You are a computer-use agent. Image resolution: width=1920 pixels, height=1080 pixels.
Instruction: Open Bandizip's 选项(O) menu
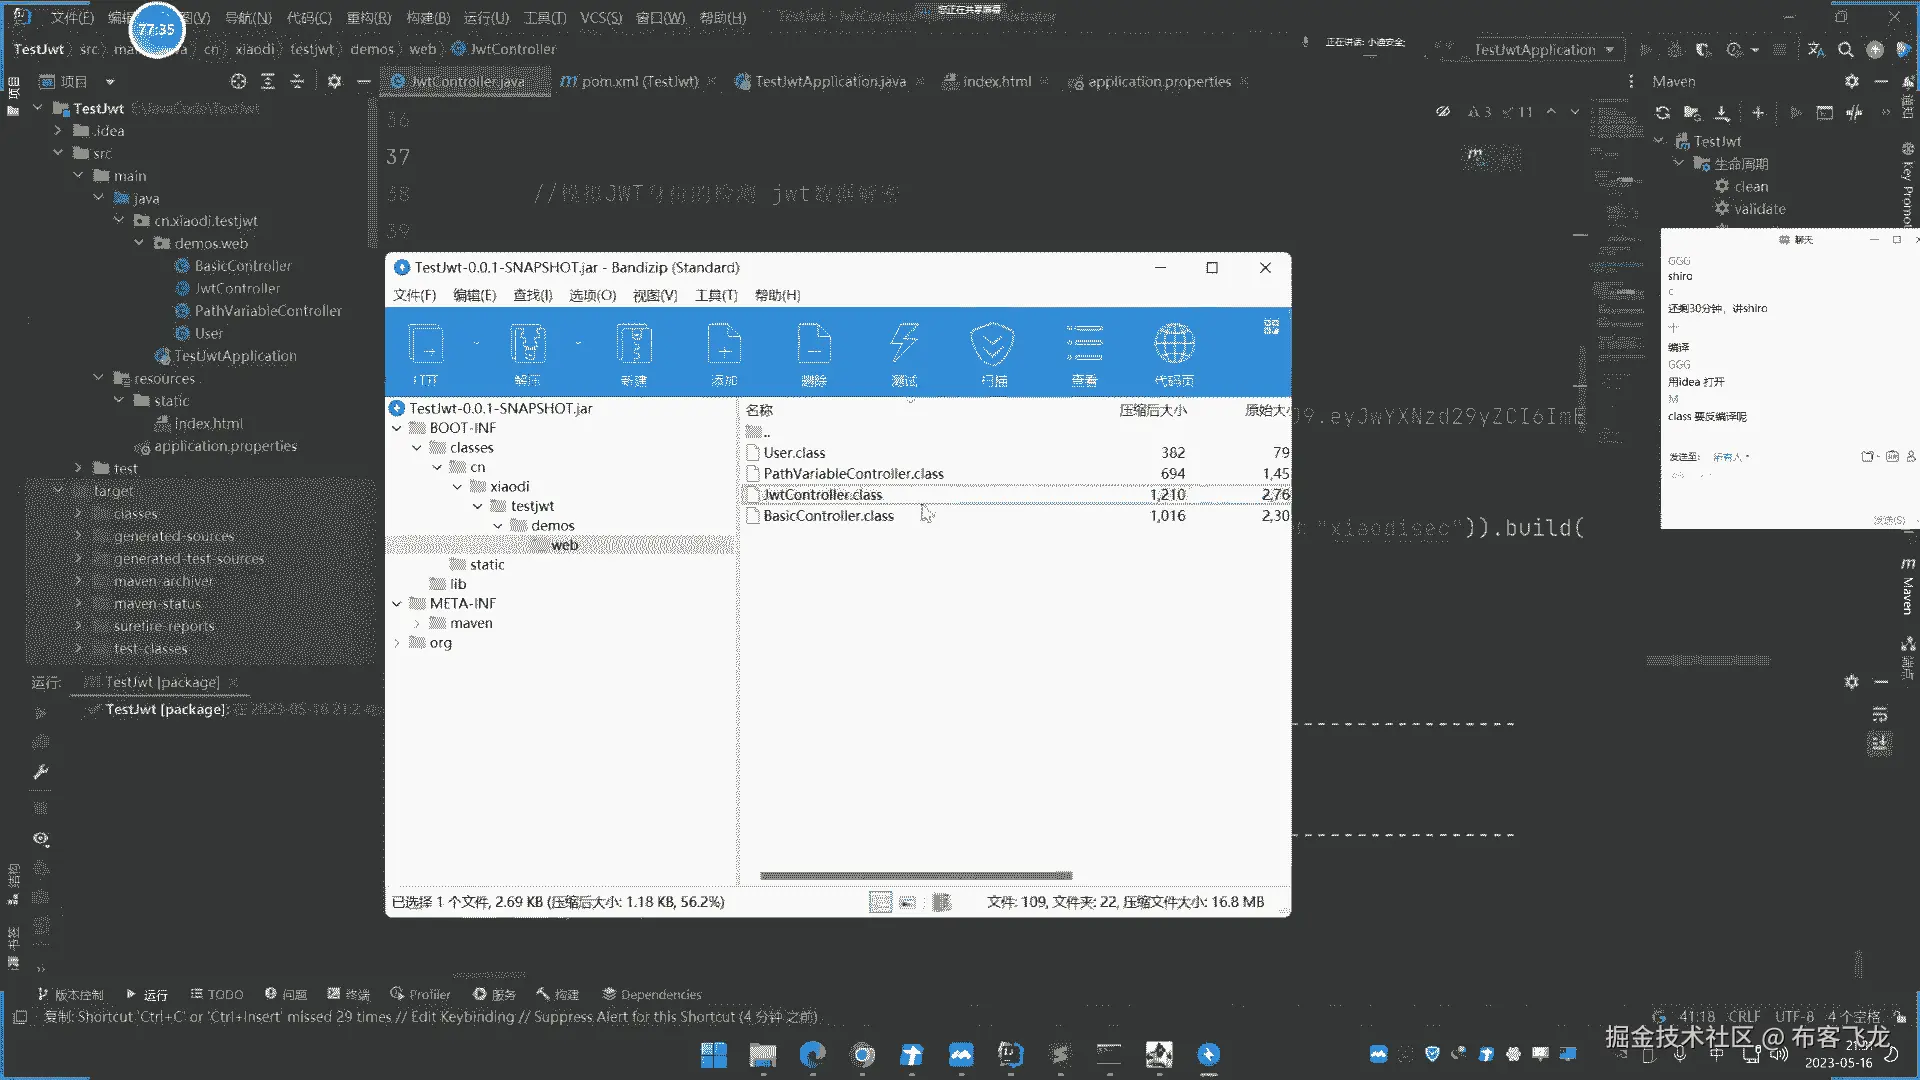pyautogui.click(x=592, y=295)
